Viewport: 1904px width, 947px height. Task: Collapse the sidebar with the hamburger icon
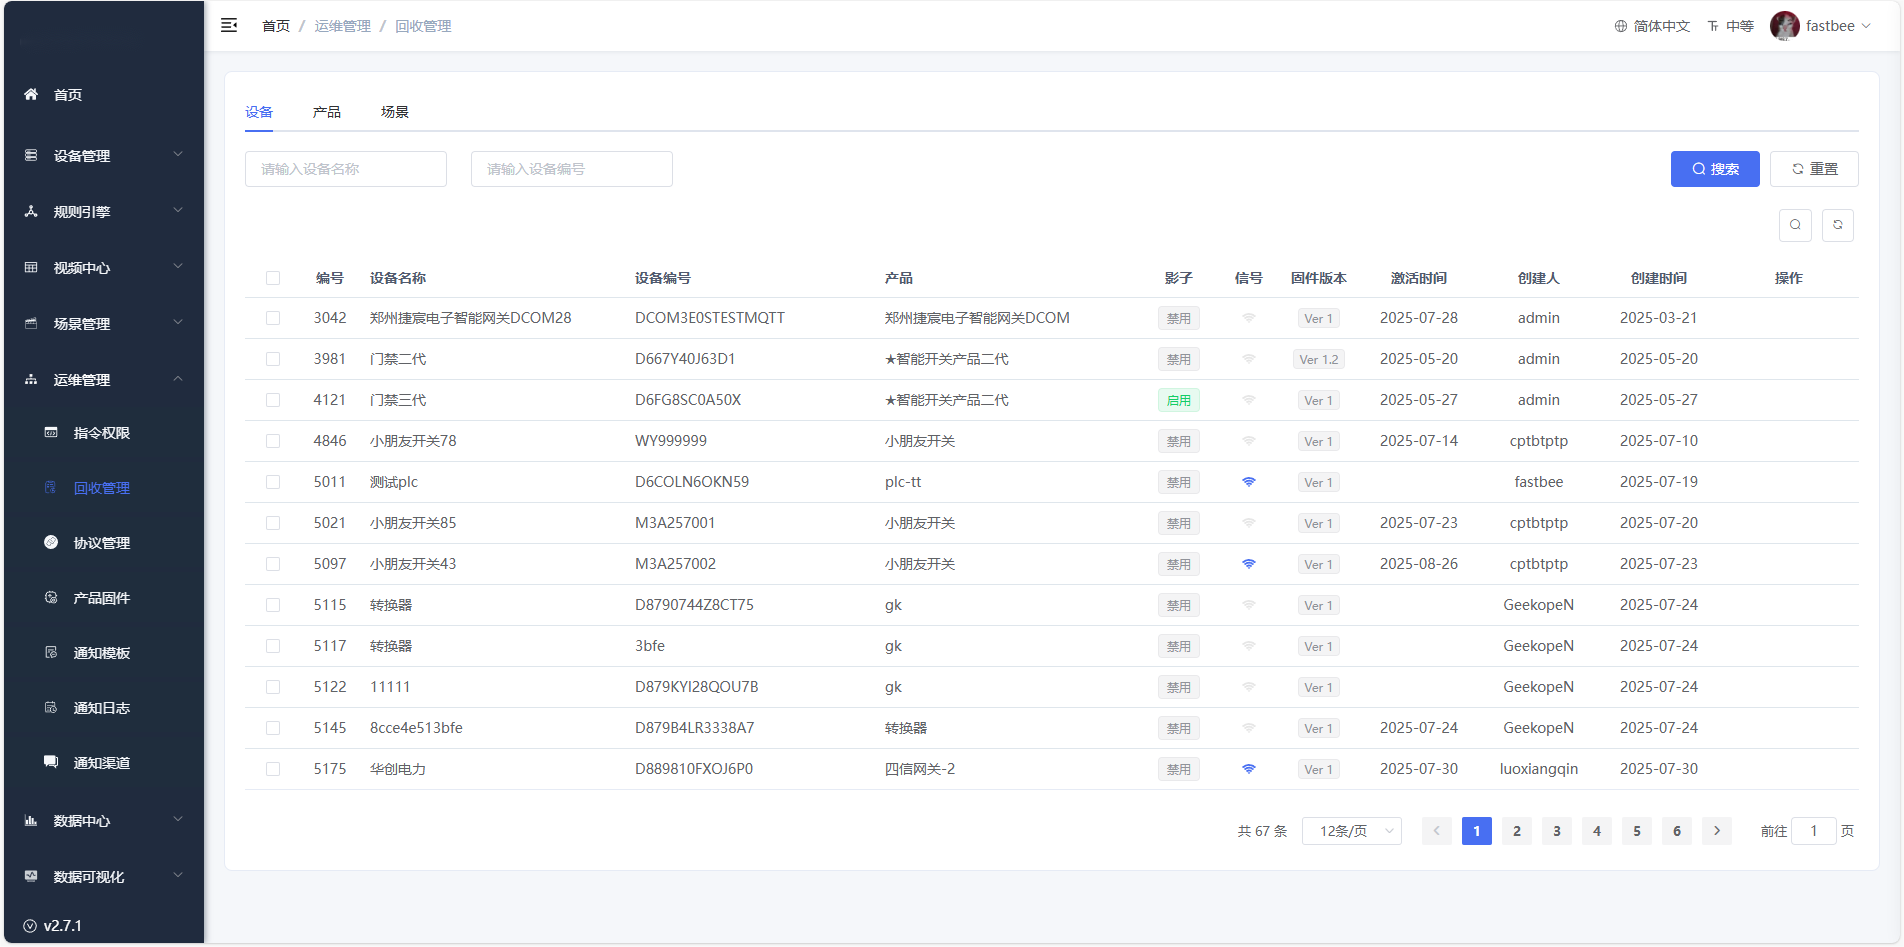(229, 26)
